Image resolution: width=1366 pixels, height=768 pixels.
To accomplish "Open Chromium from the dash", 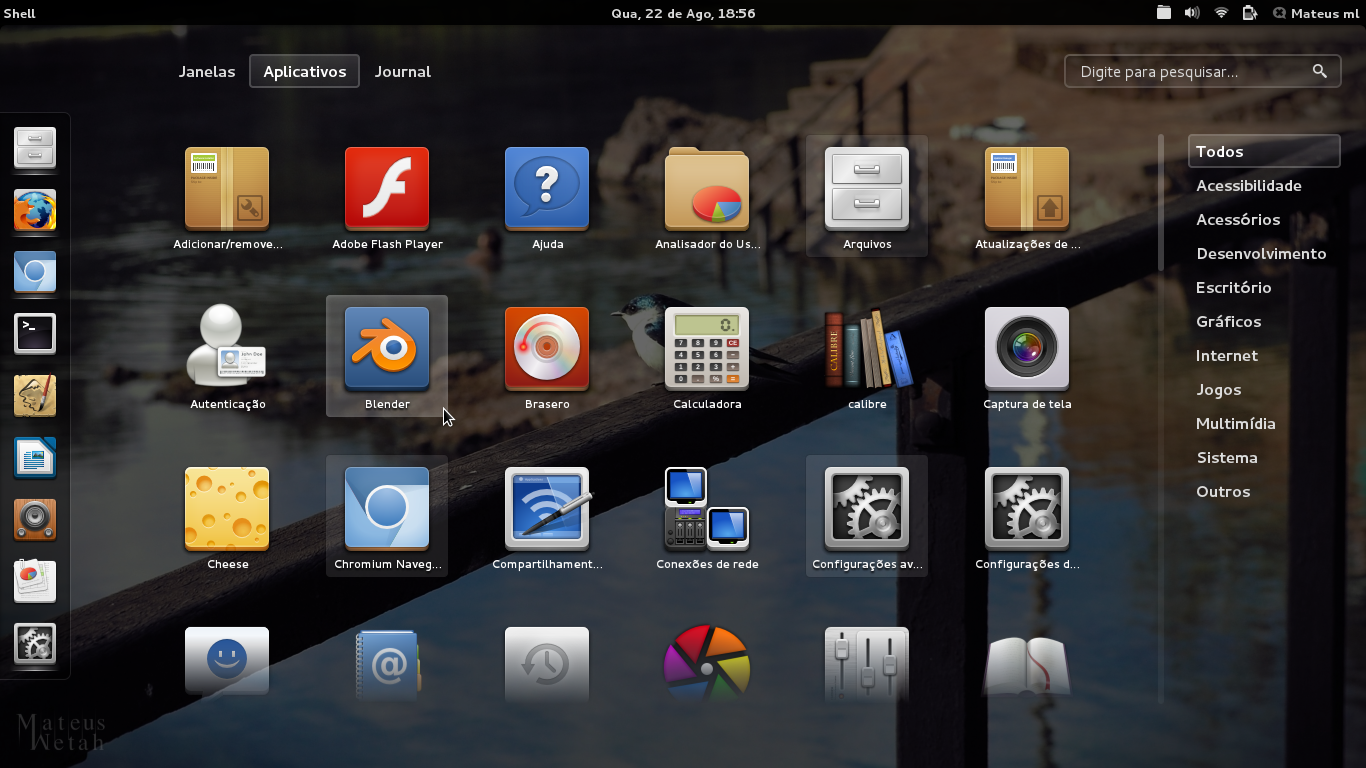I will pyautogui.click(x=35, y=272).
